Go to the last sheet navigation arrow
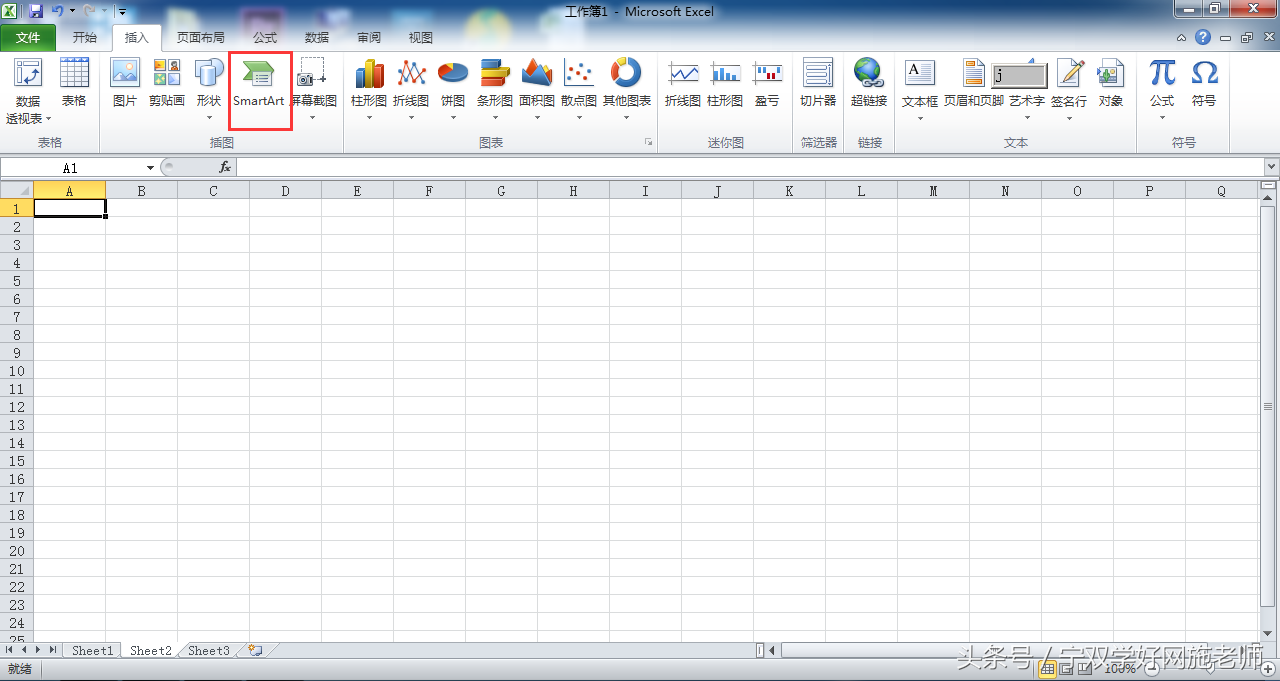Image resolution: width=1280 pixels, height=681 pixels. 53,650
